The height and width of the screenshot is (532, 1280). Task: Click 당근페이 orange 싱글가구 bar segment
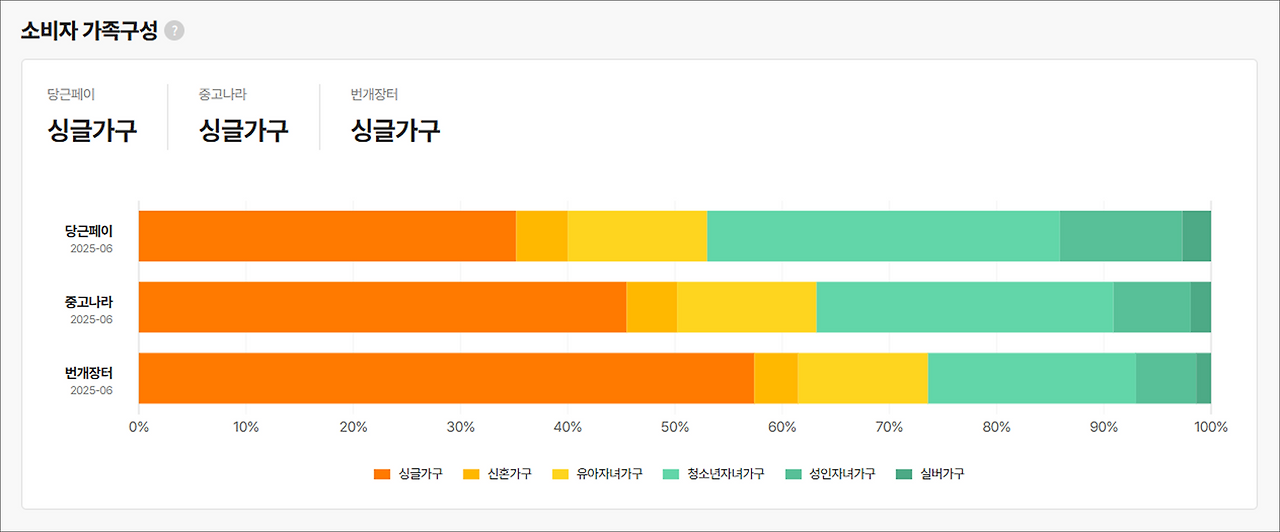[x=327, y=236]
